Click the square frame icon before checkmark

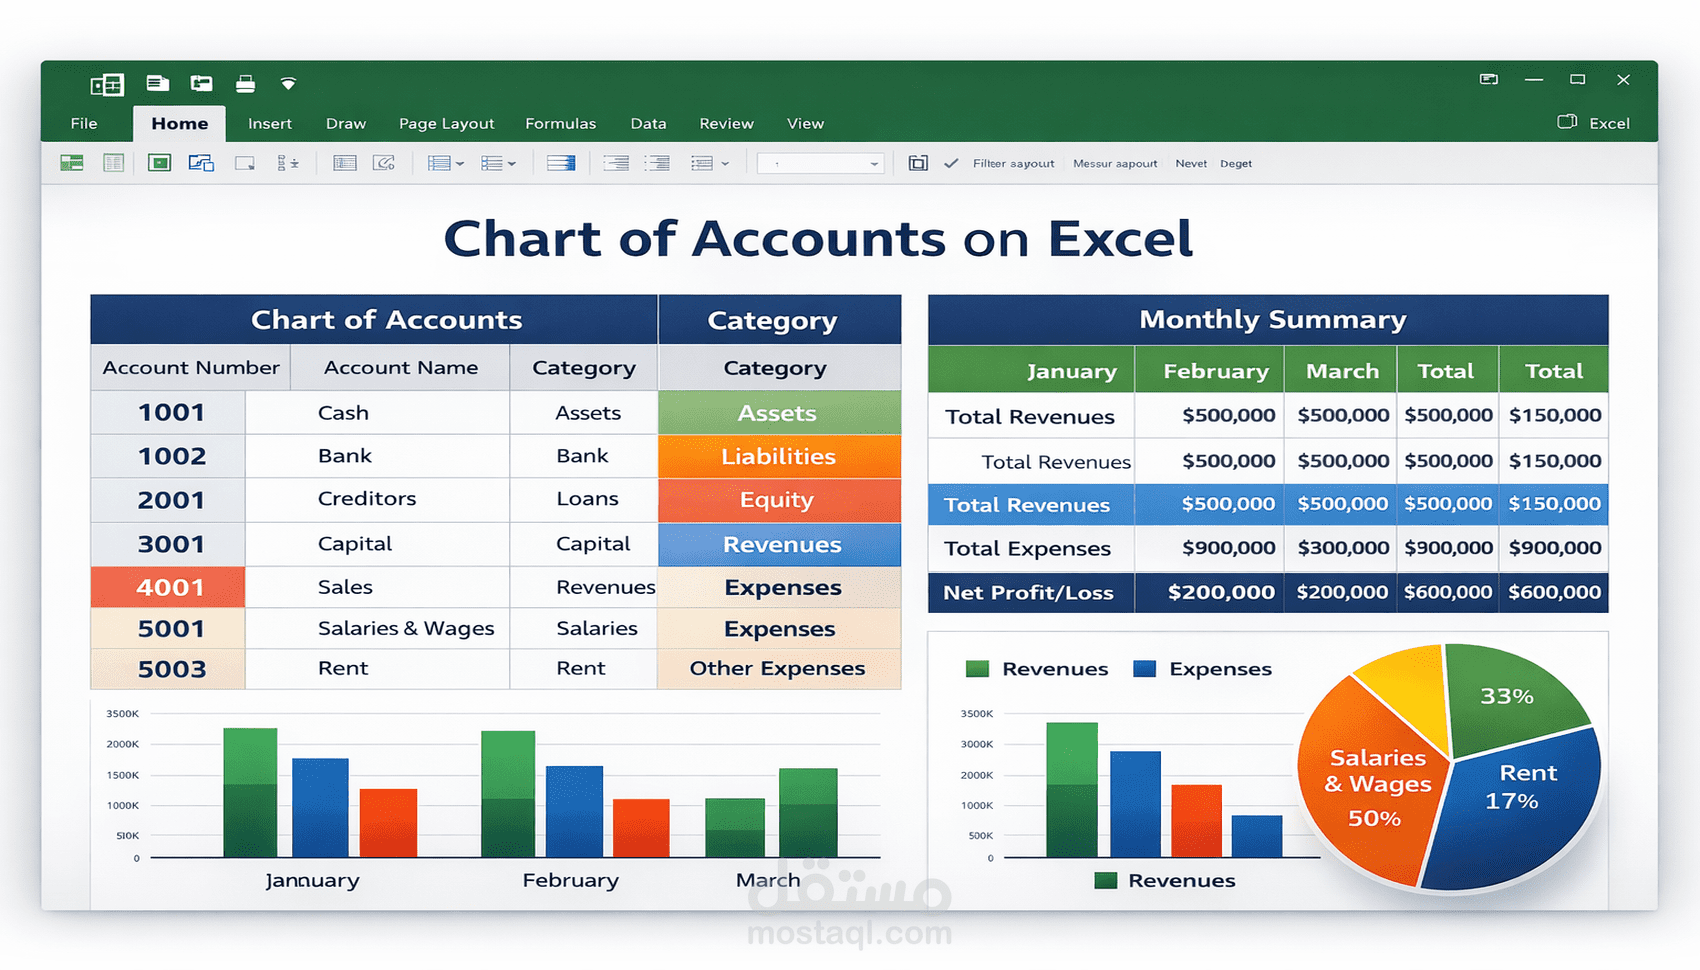(918, 163)
